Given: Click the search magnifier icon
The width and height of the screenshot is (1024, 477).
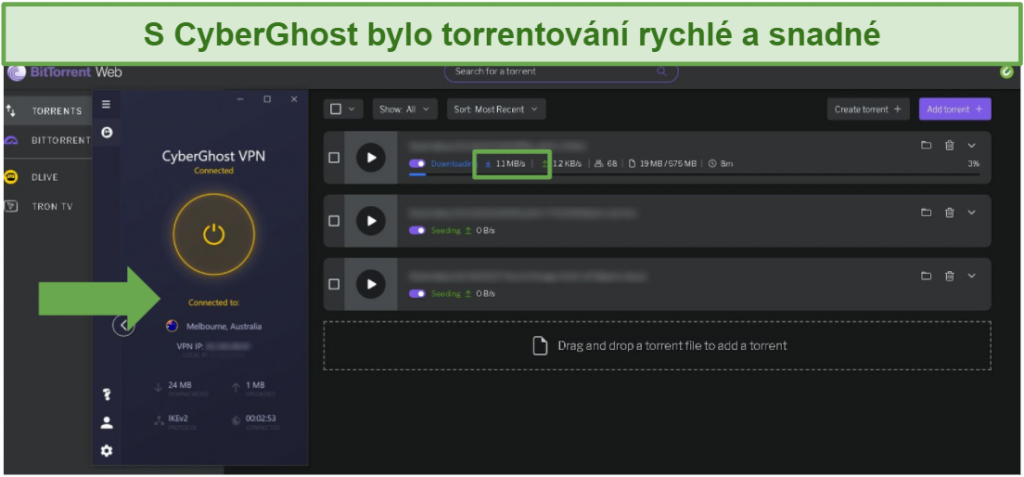Looking at the screenshot, I should click(662, 71).
